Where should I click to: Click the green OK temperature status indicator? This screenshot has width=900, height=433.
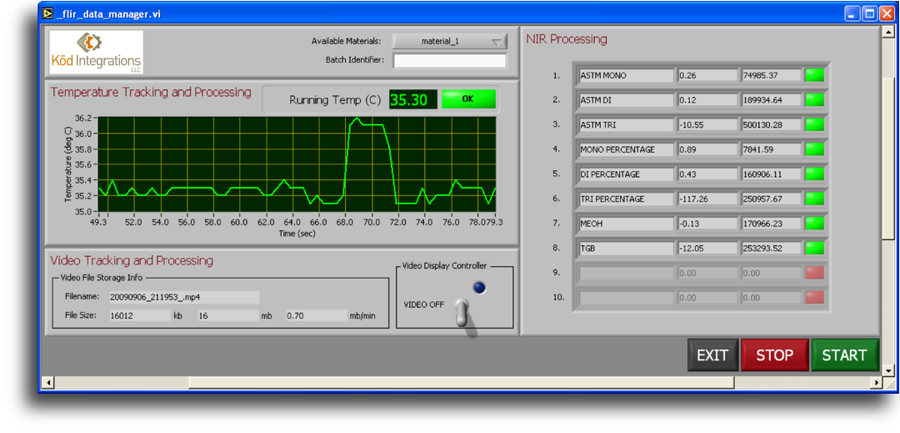pyautogui.click(x=468, y=100)
